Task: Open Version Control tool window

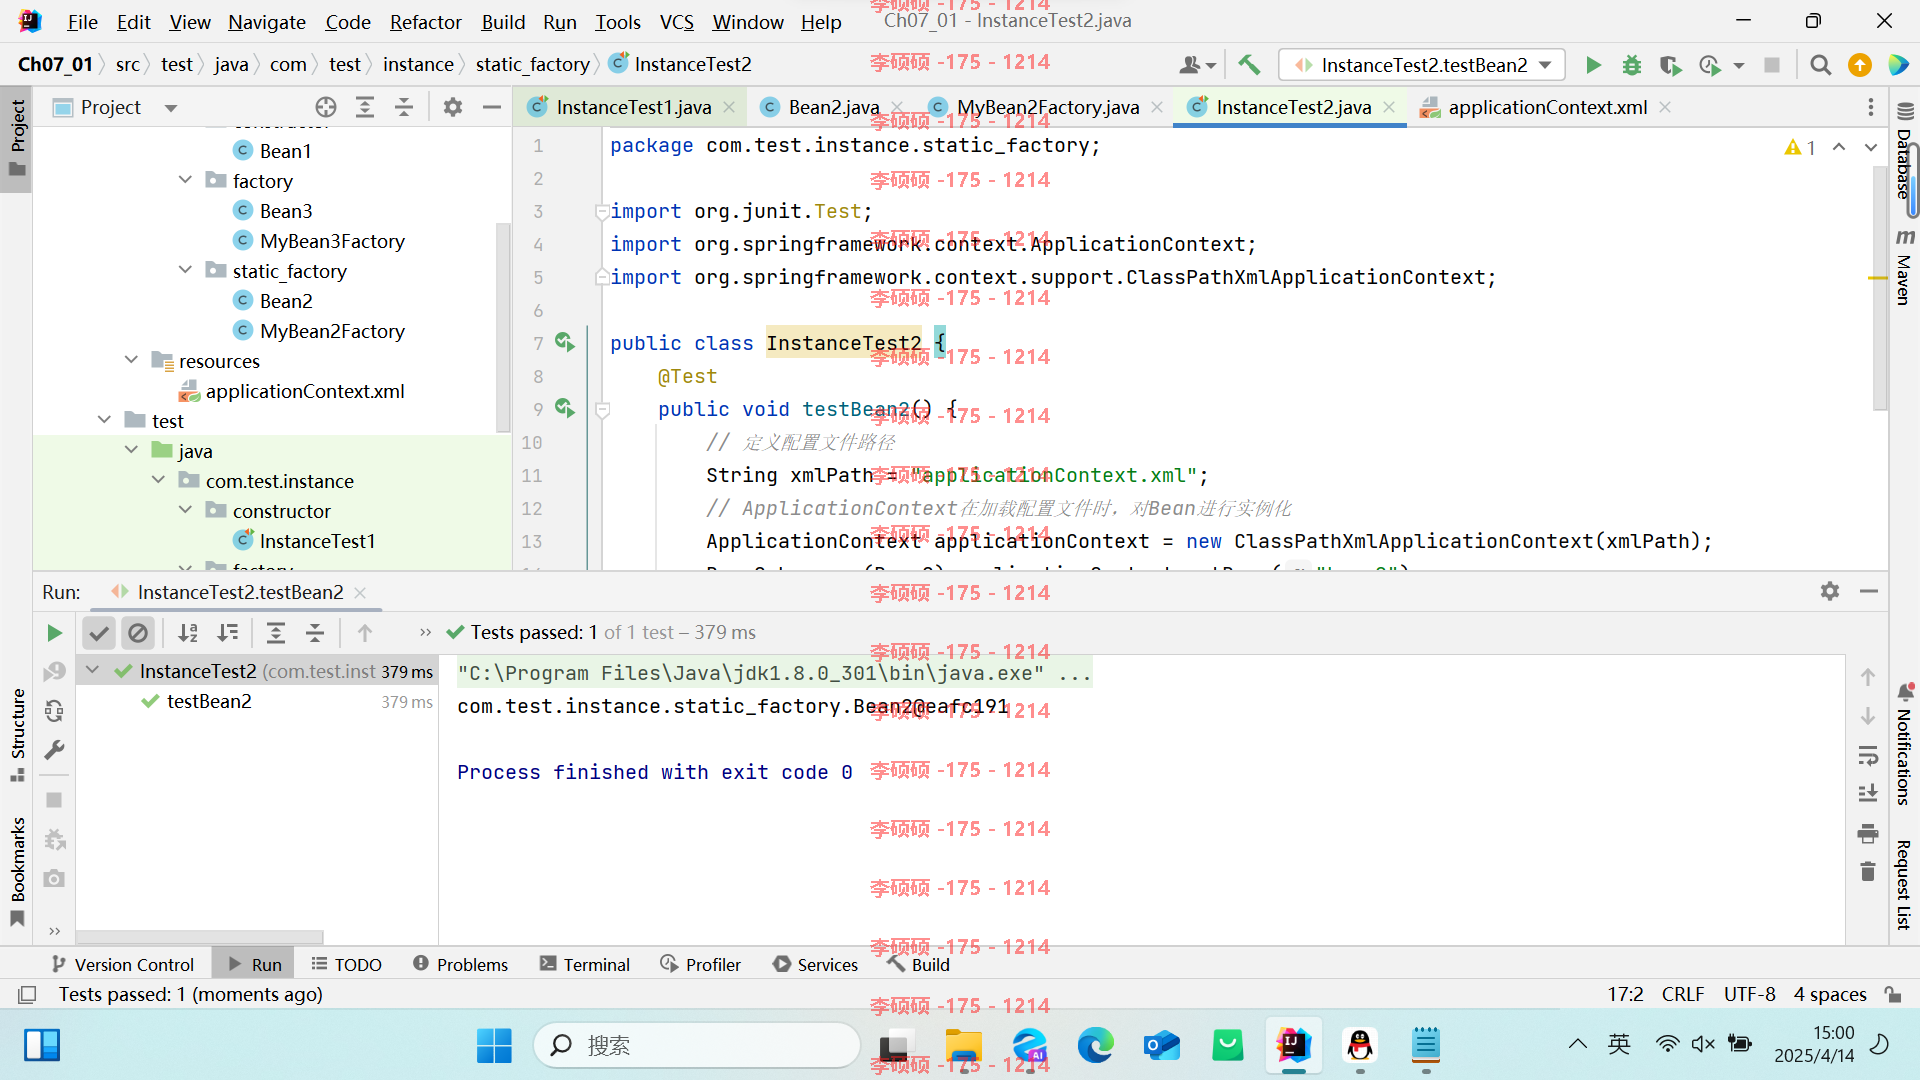Action: pos(122,964)
